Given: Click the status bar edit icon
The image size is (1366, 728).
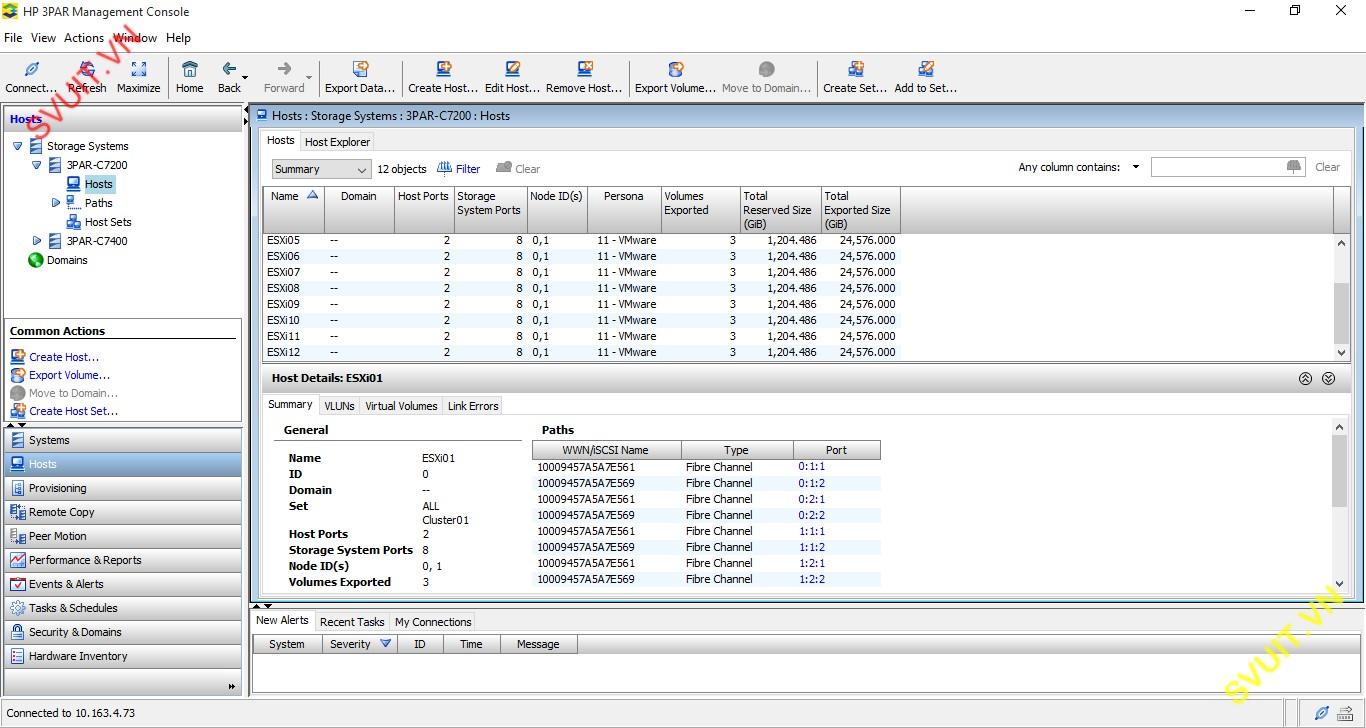Looking at the screenshot, I should 1321,713.
